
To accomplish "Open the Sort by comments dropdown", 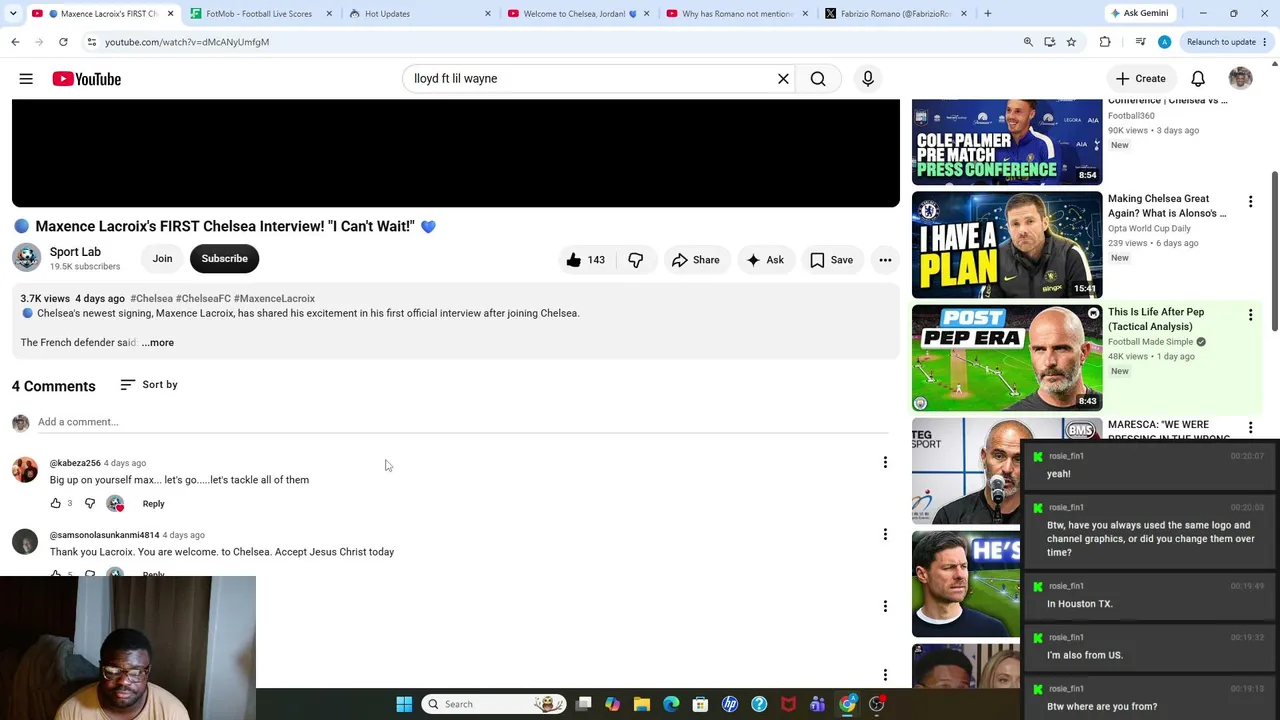I will point(148,385).
